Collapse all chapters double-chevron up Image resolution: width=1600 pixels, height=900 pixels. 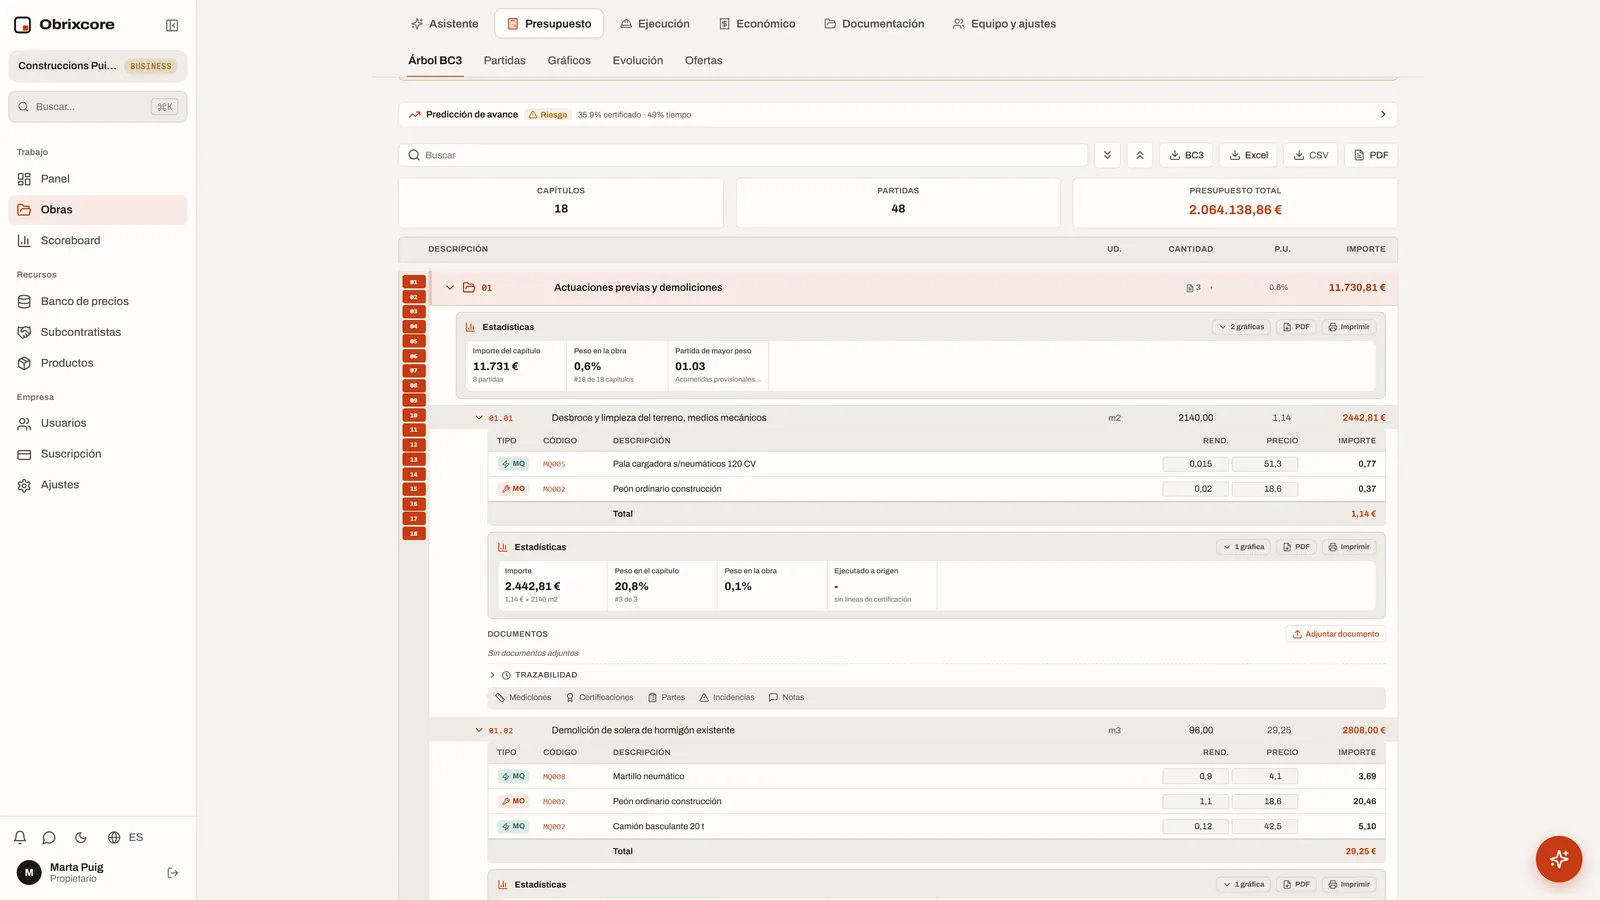tap(1140, 155)
